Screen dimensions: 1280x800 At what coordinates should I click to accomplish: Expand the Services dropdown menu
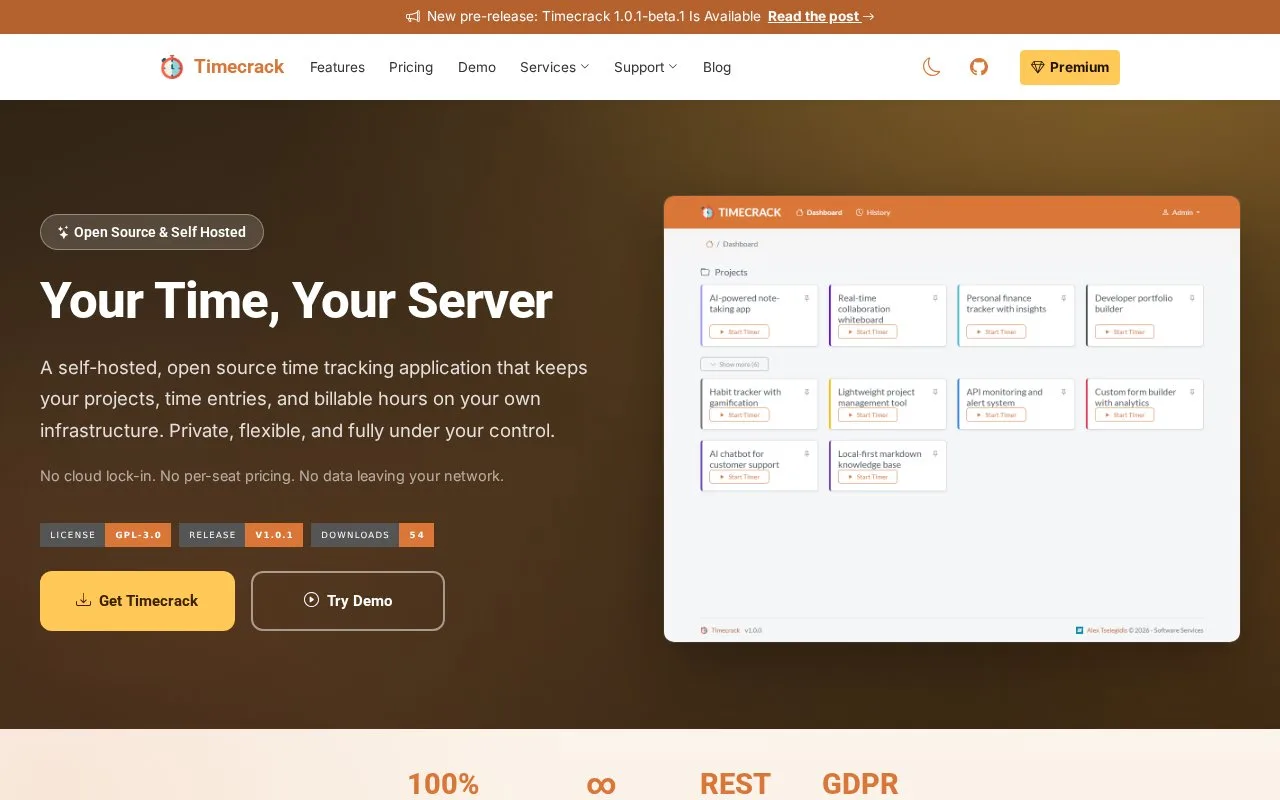coord(554,67)
